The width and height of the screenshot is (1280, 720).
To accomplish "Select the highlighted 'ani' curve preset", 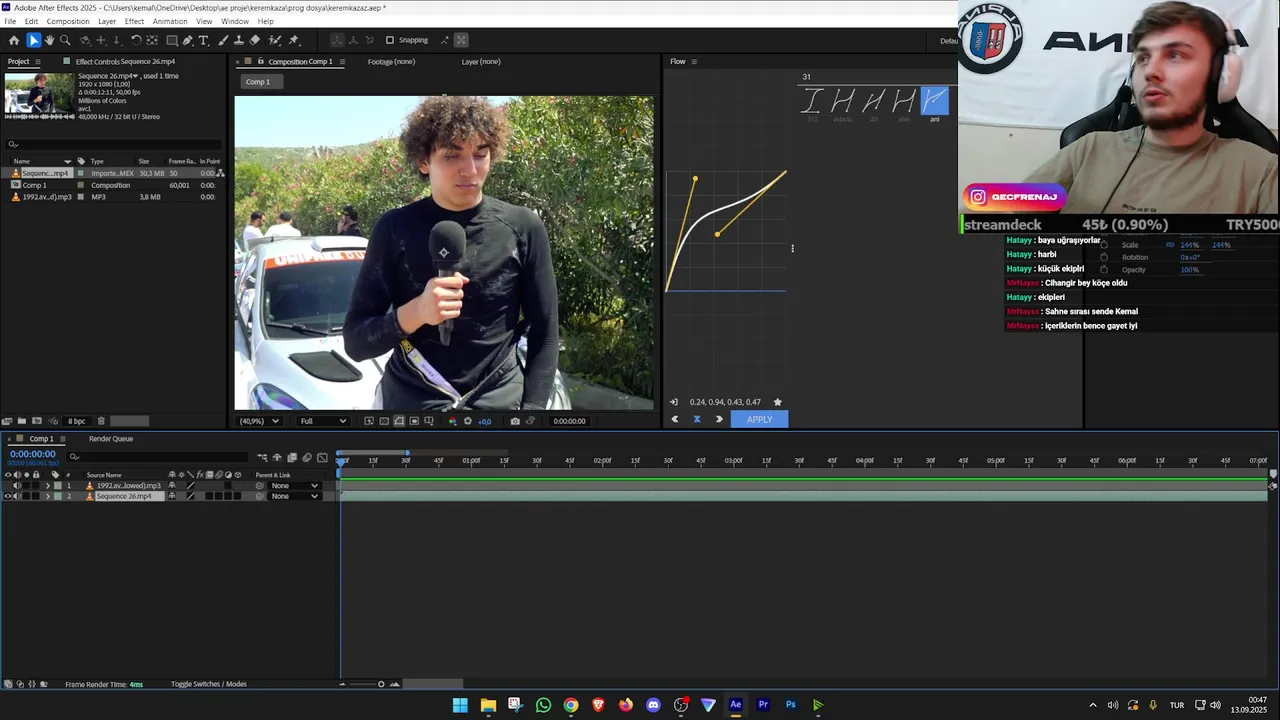I will (x=934, y=101).
